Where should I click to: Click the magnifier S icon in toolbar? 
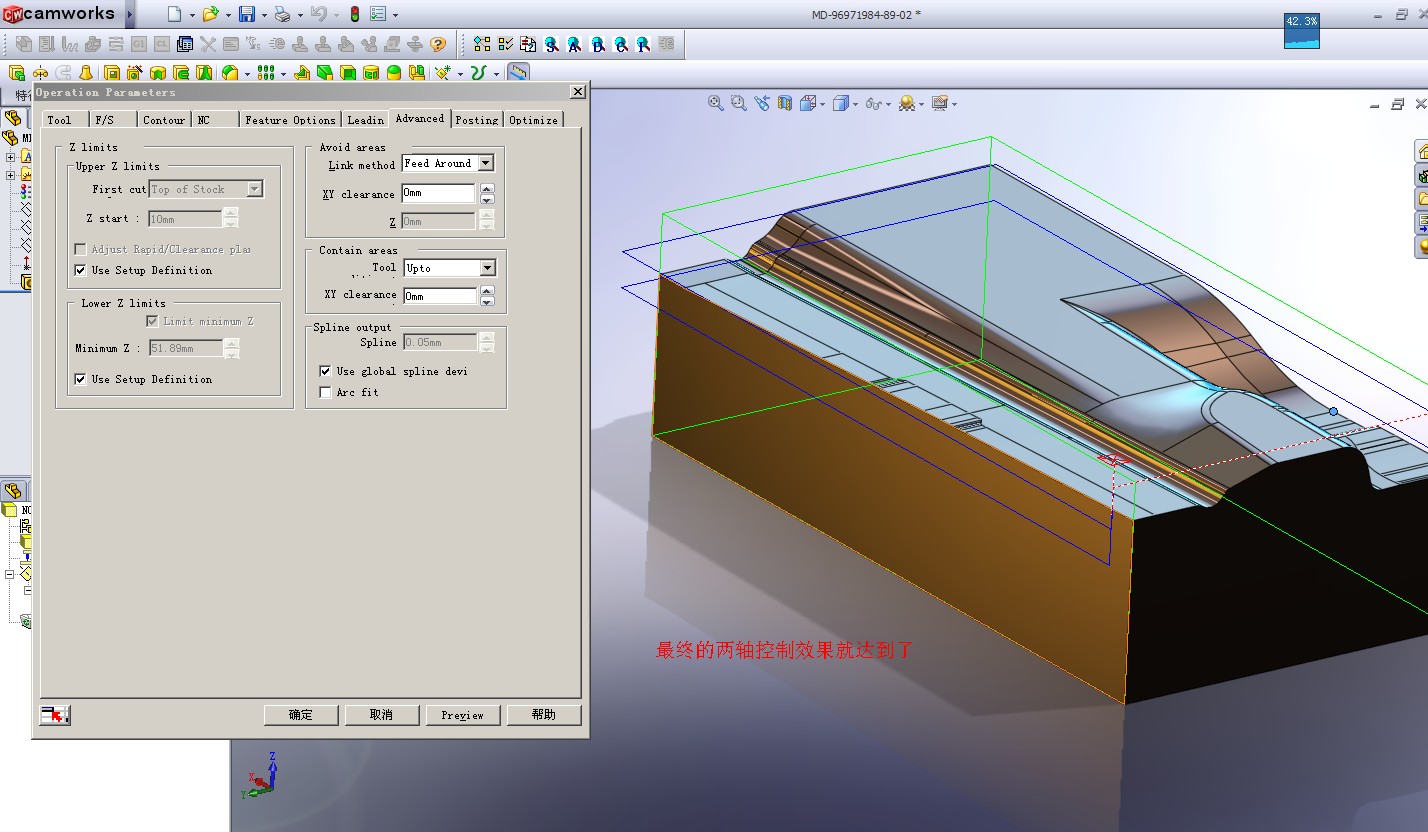pos(552,44)
